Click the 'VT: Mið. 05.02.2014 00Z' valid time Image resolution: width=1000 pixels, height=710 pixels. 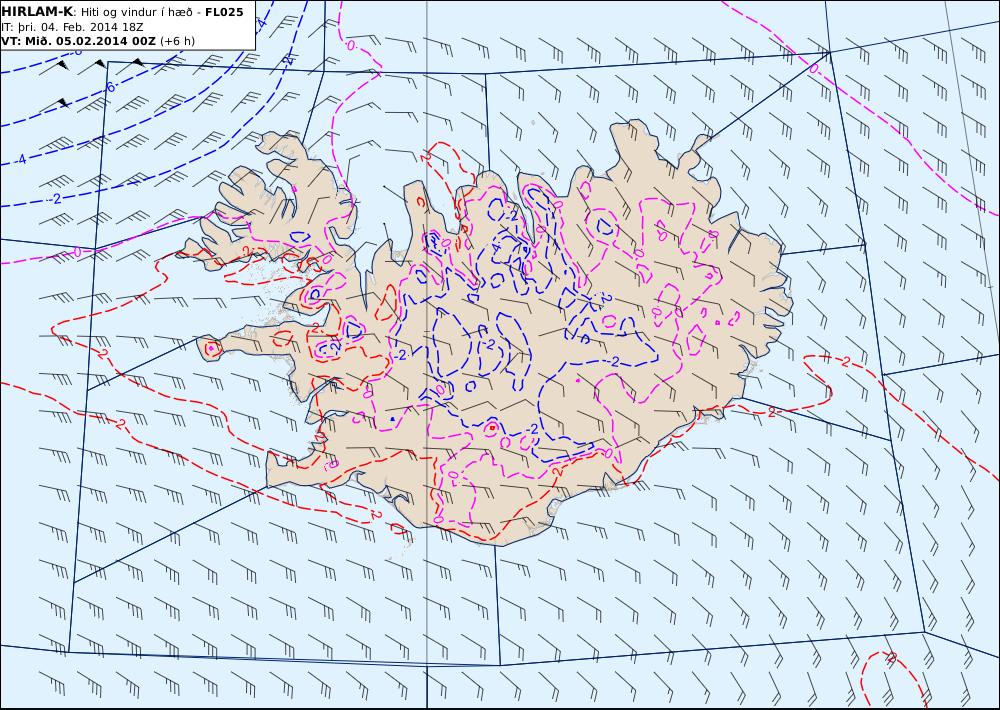pyautogui.click(x=78, y=41)
